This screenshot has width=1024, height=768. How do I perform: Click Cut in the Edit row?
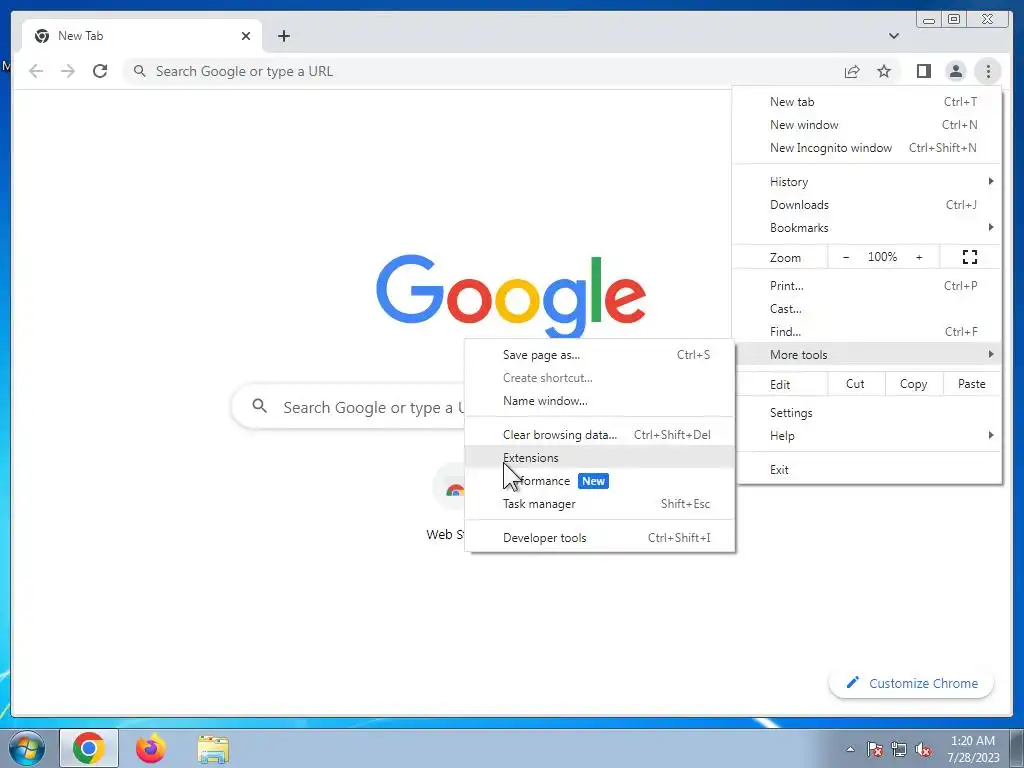tap(856, 384)
